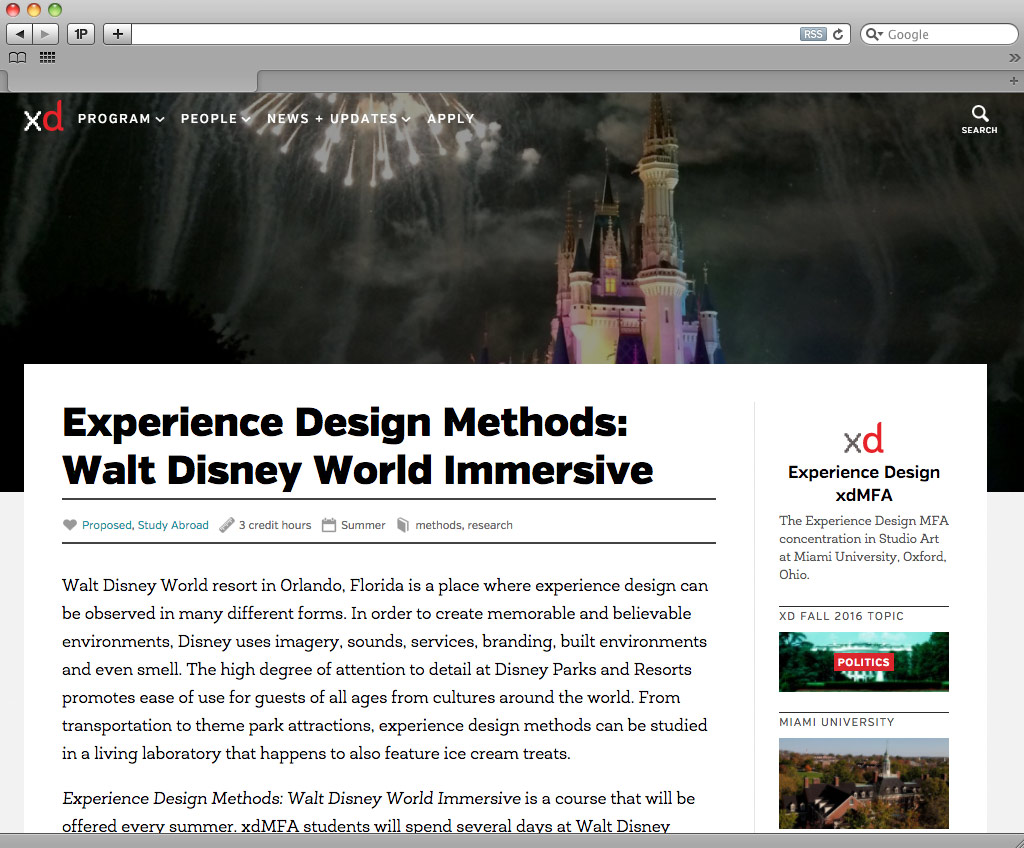Click the '3 credit hours' text

(x=275, y=525)
